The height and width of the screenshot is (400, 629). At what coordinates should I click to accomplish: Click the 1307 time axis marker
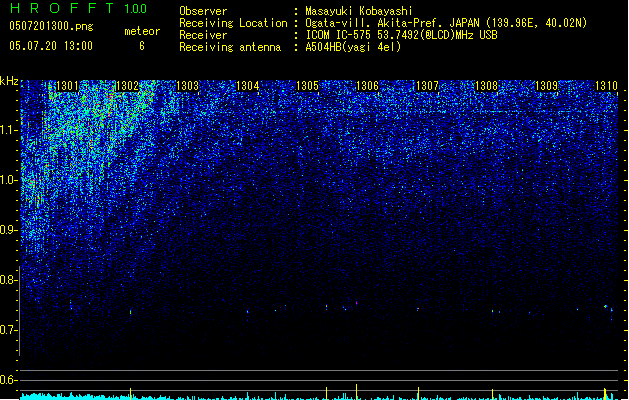coord(427,86)
